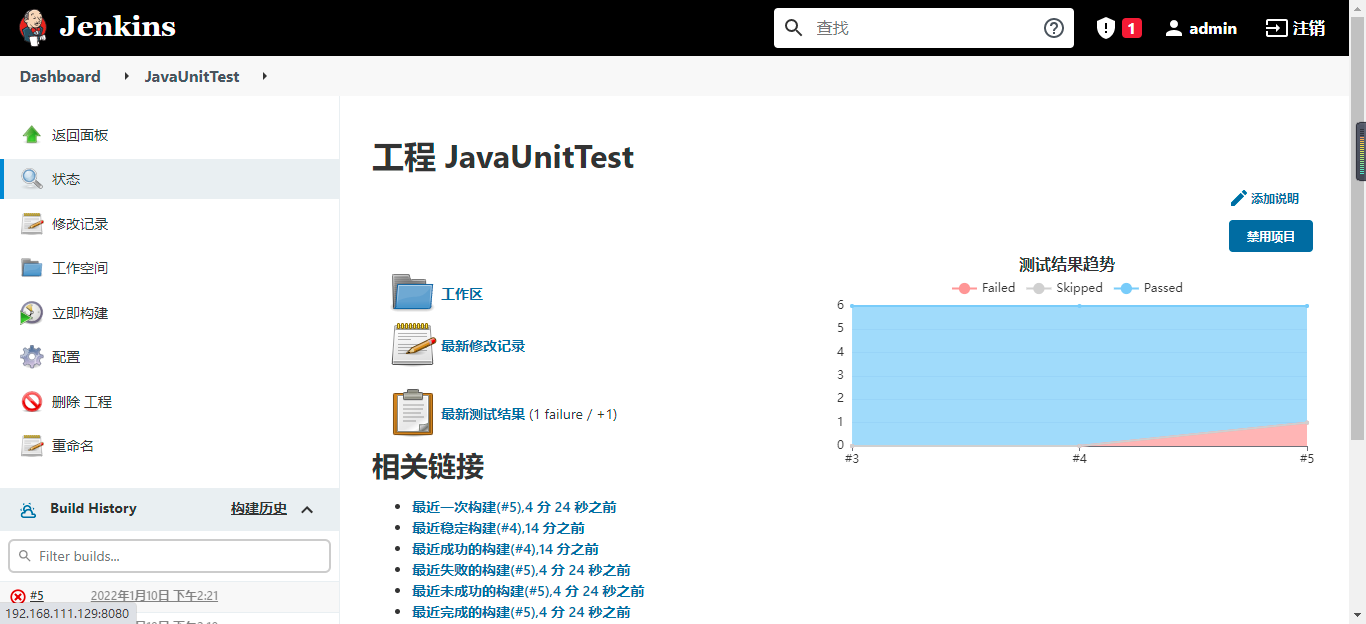The image size is (1366, 624).
Task: Click the large folder 工作区 icon
Action: [412, 293]
